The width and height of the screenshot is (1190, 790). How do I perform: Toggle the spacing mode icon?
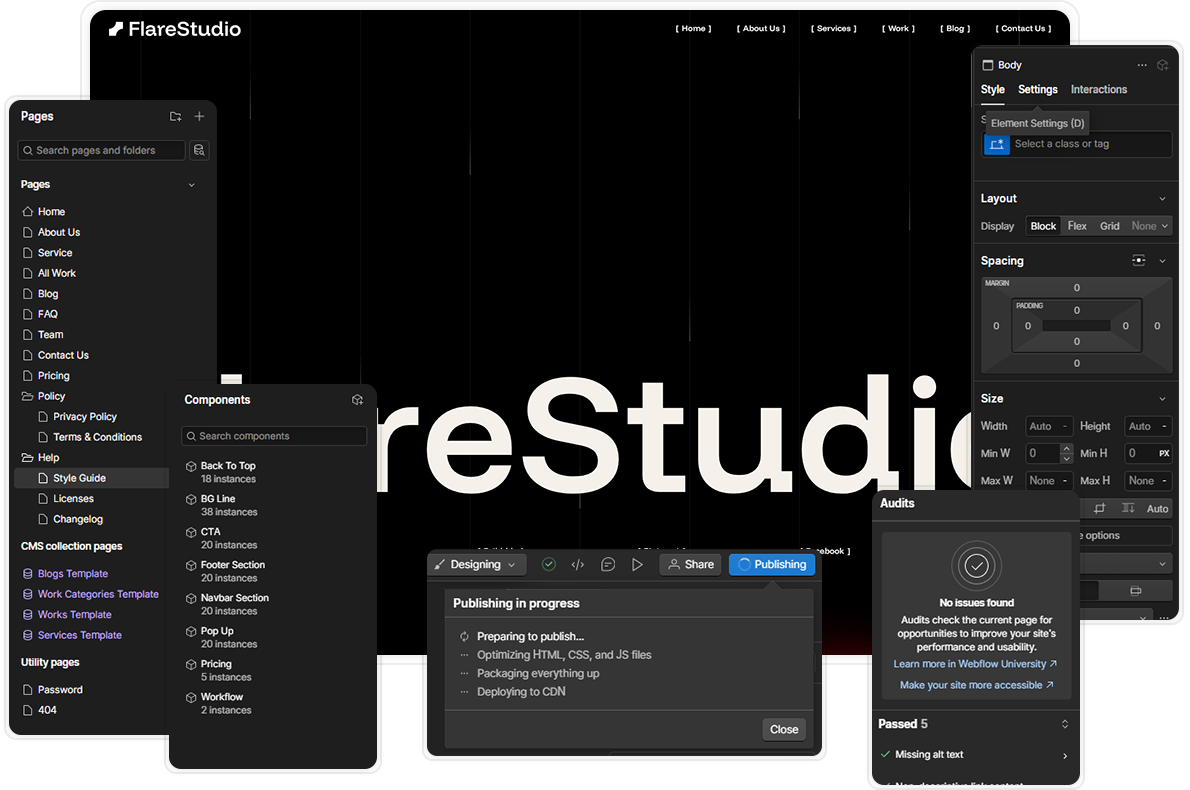1138,260
